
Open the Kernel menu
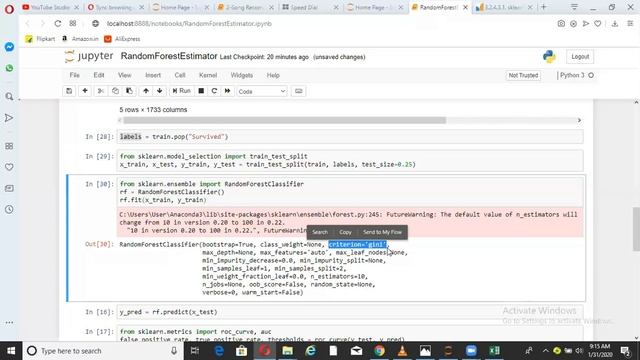(208, 75)
